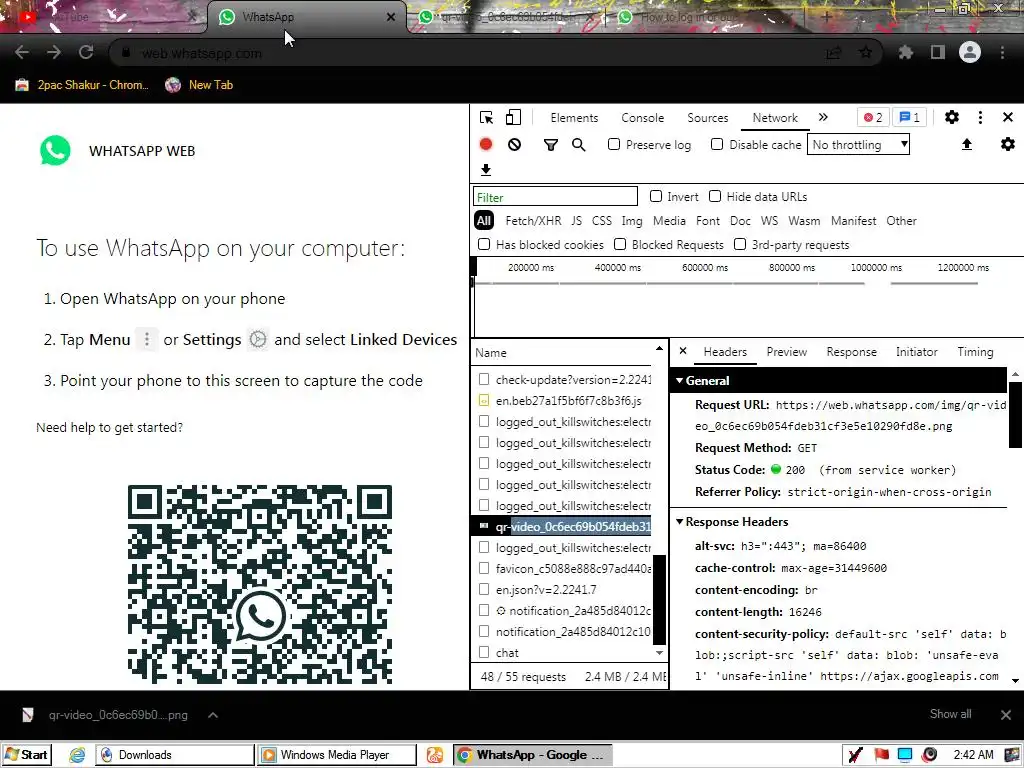The width and height of the screenshot is (1024, 768).
Task: Collapse the General section triangle
Action: click(679, 380)
